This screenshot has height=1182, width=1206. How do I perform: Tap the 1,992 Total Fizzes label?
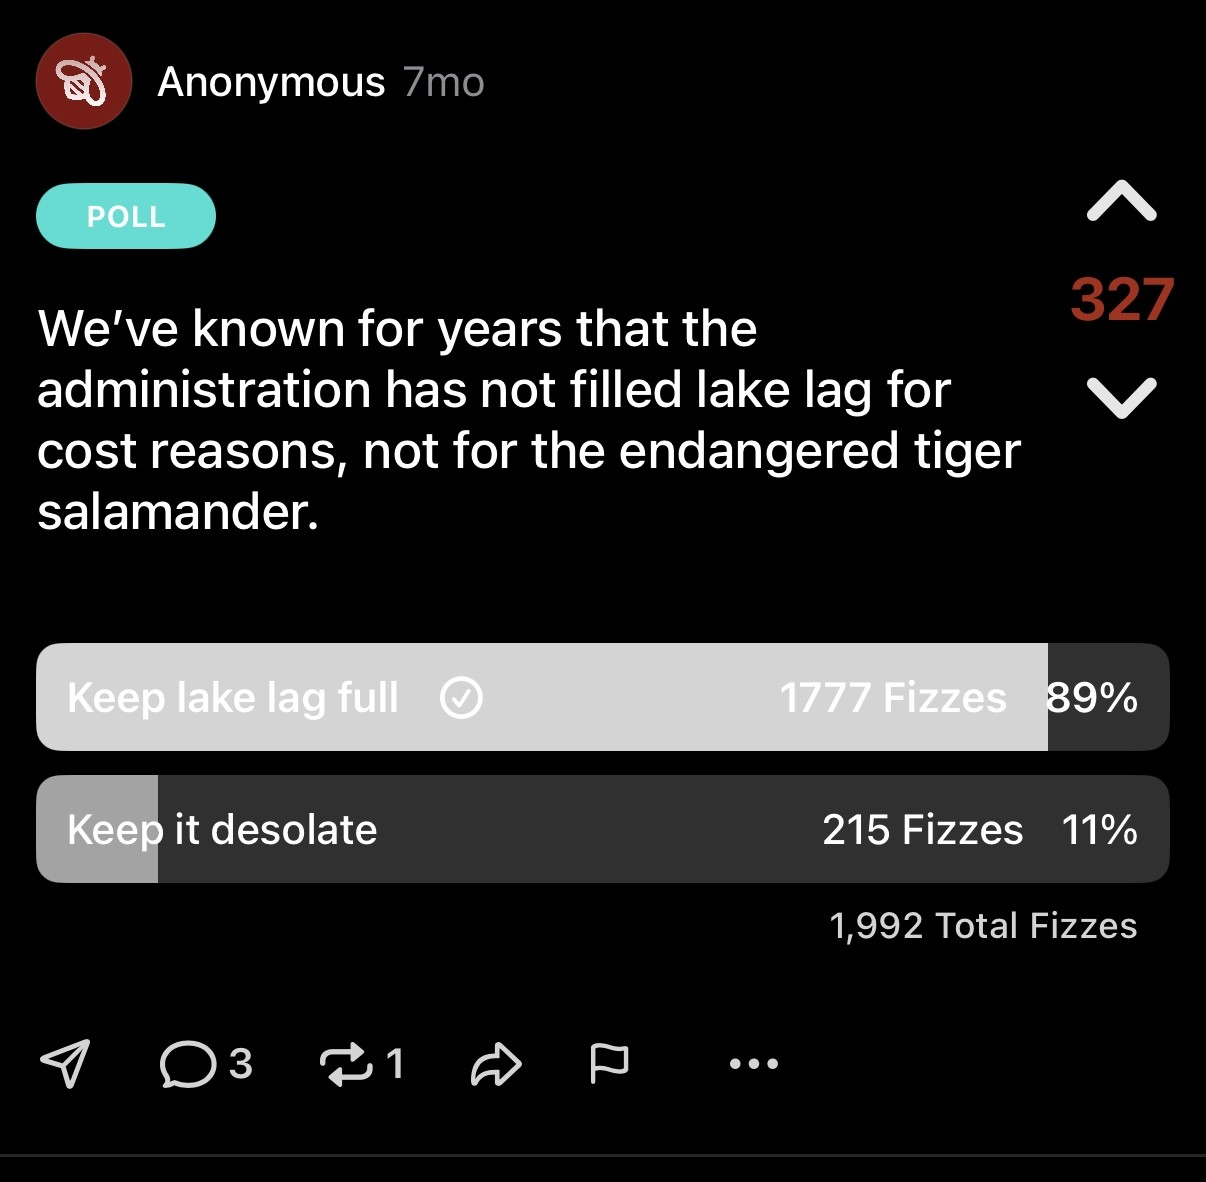pyautogui.click(x=983, y=925)
